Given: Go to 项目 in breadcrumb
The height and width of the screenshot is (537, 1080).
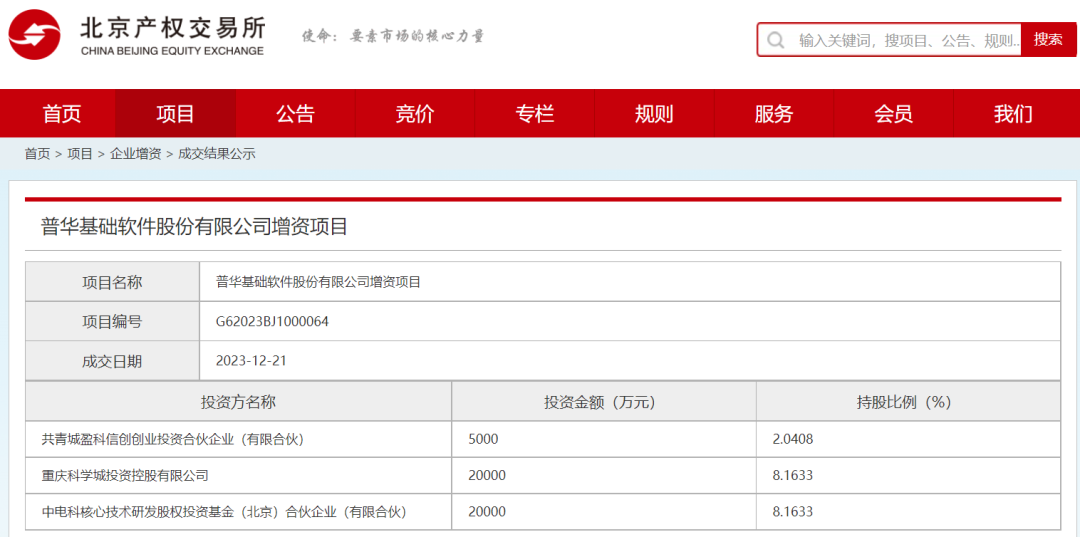Looking at the screenshot, I should coord(80,154).
